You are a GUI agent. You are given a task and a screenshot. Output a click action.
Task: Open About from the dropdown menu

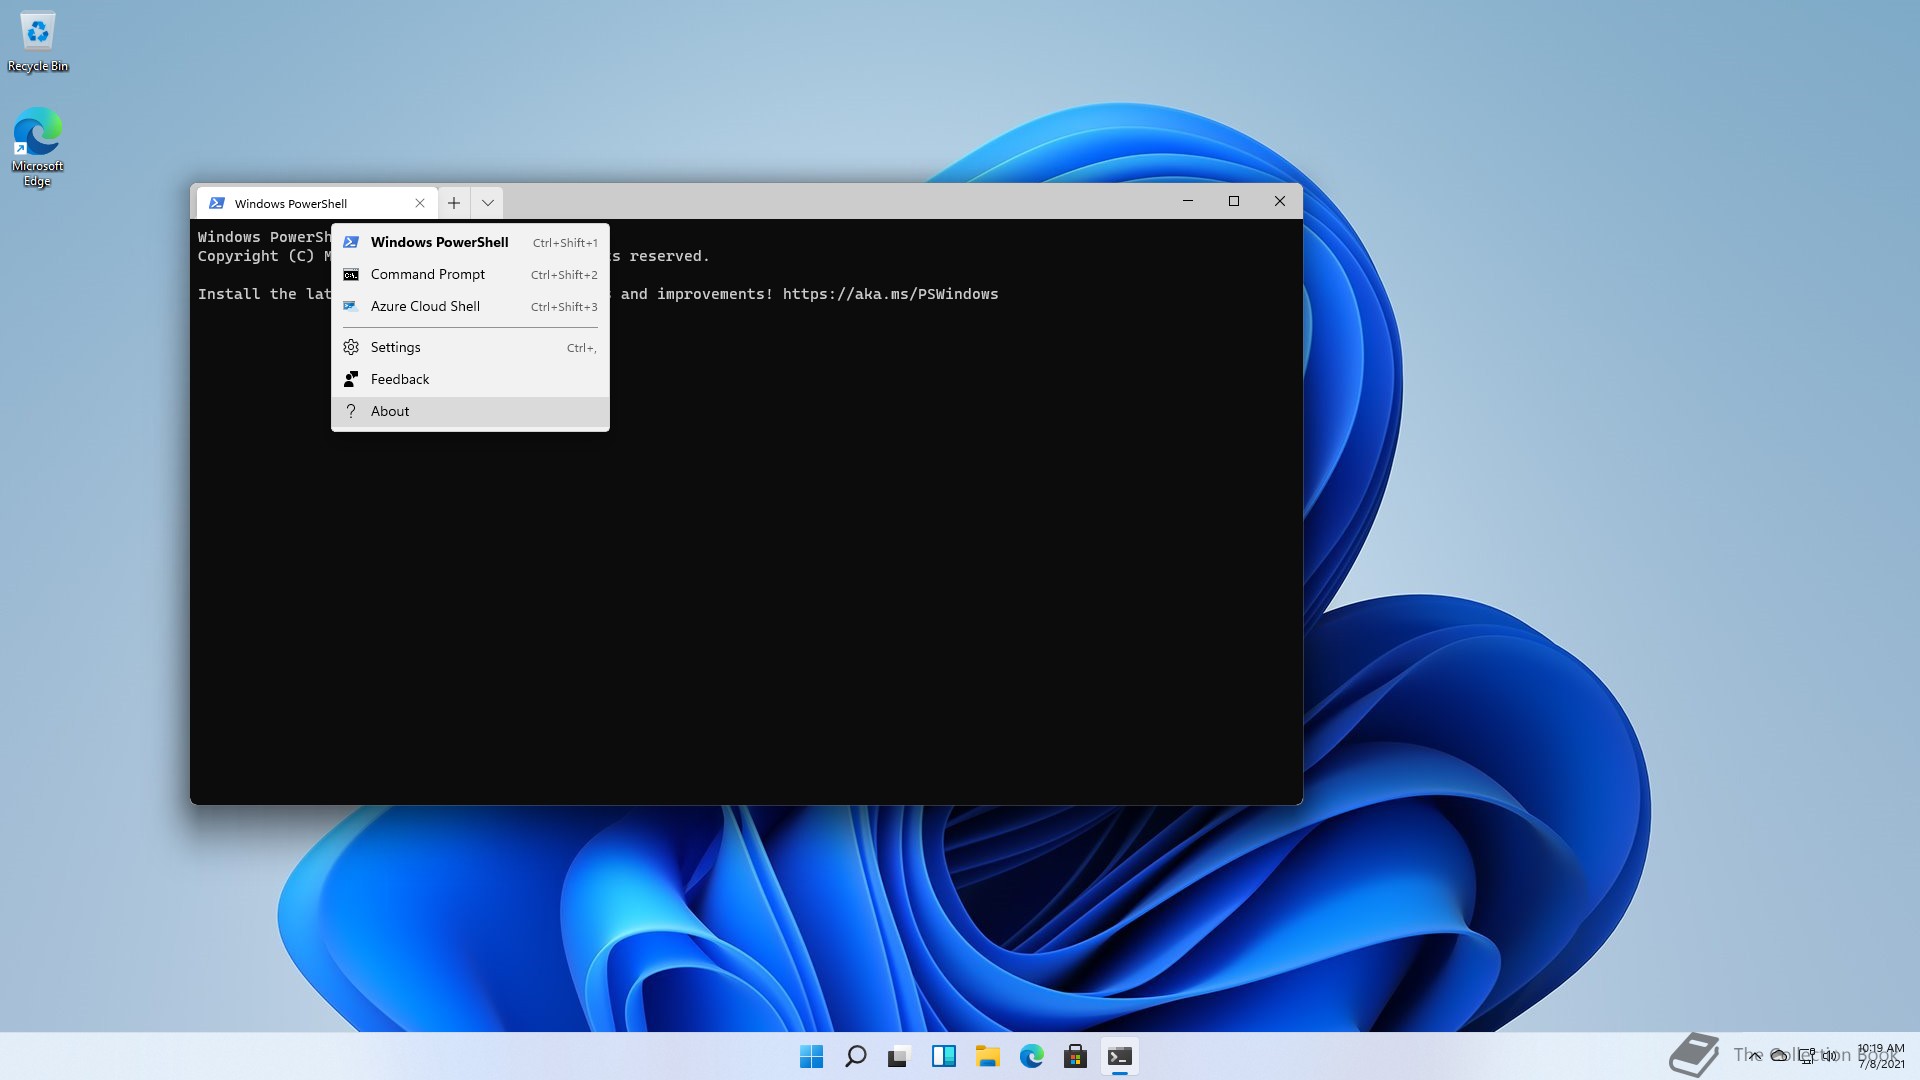click(x=470, y=411)
